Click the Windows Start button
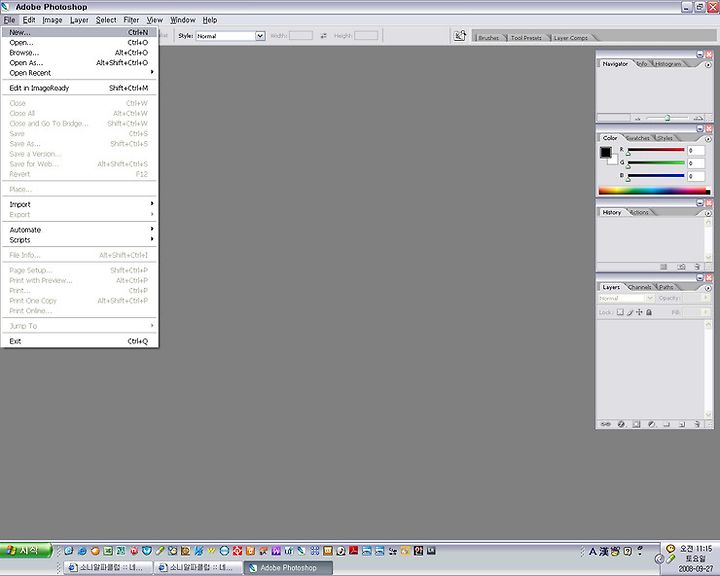This screenshot has width=720, height=576. [26, 550]
